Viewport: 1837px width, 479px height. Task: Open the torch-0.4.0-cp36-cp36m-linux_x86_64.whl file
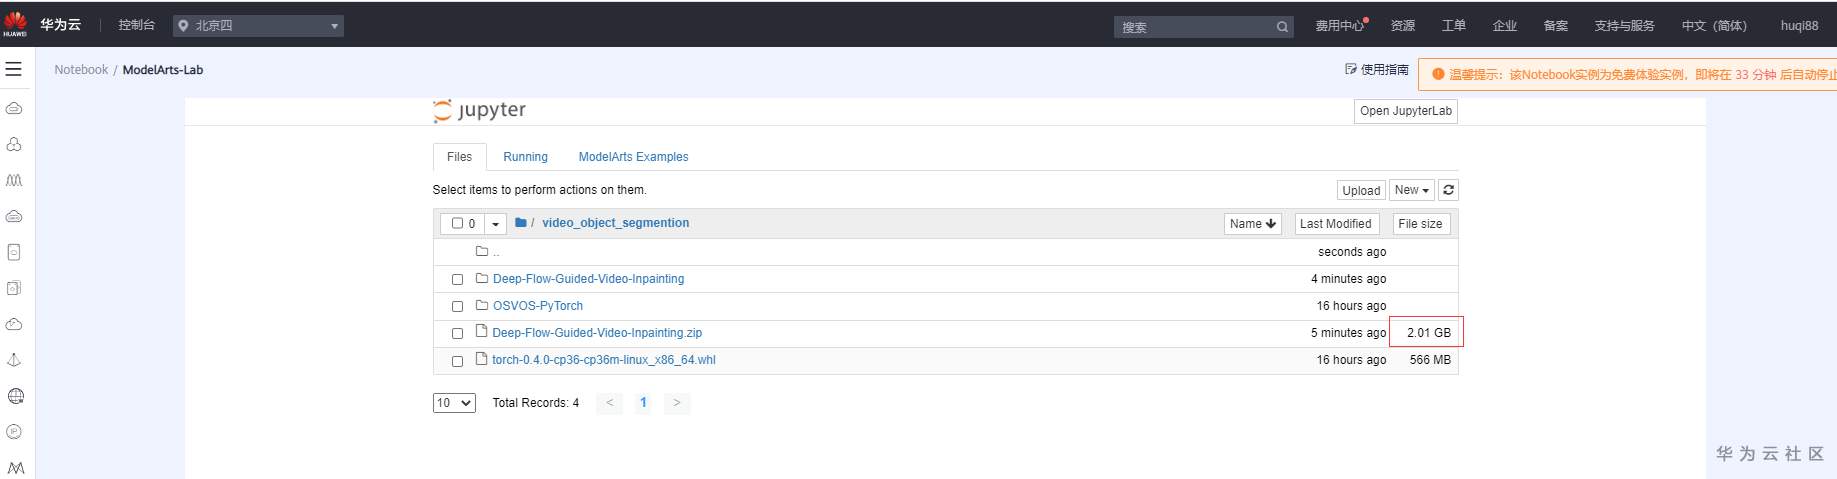click(604, 360)
